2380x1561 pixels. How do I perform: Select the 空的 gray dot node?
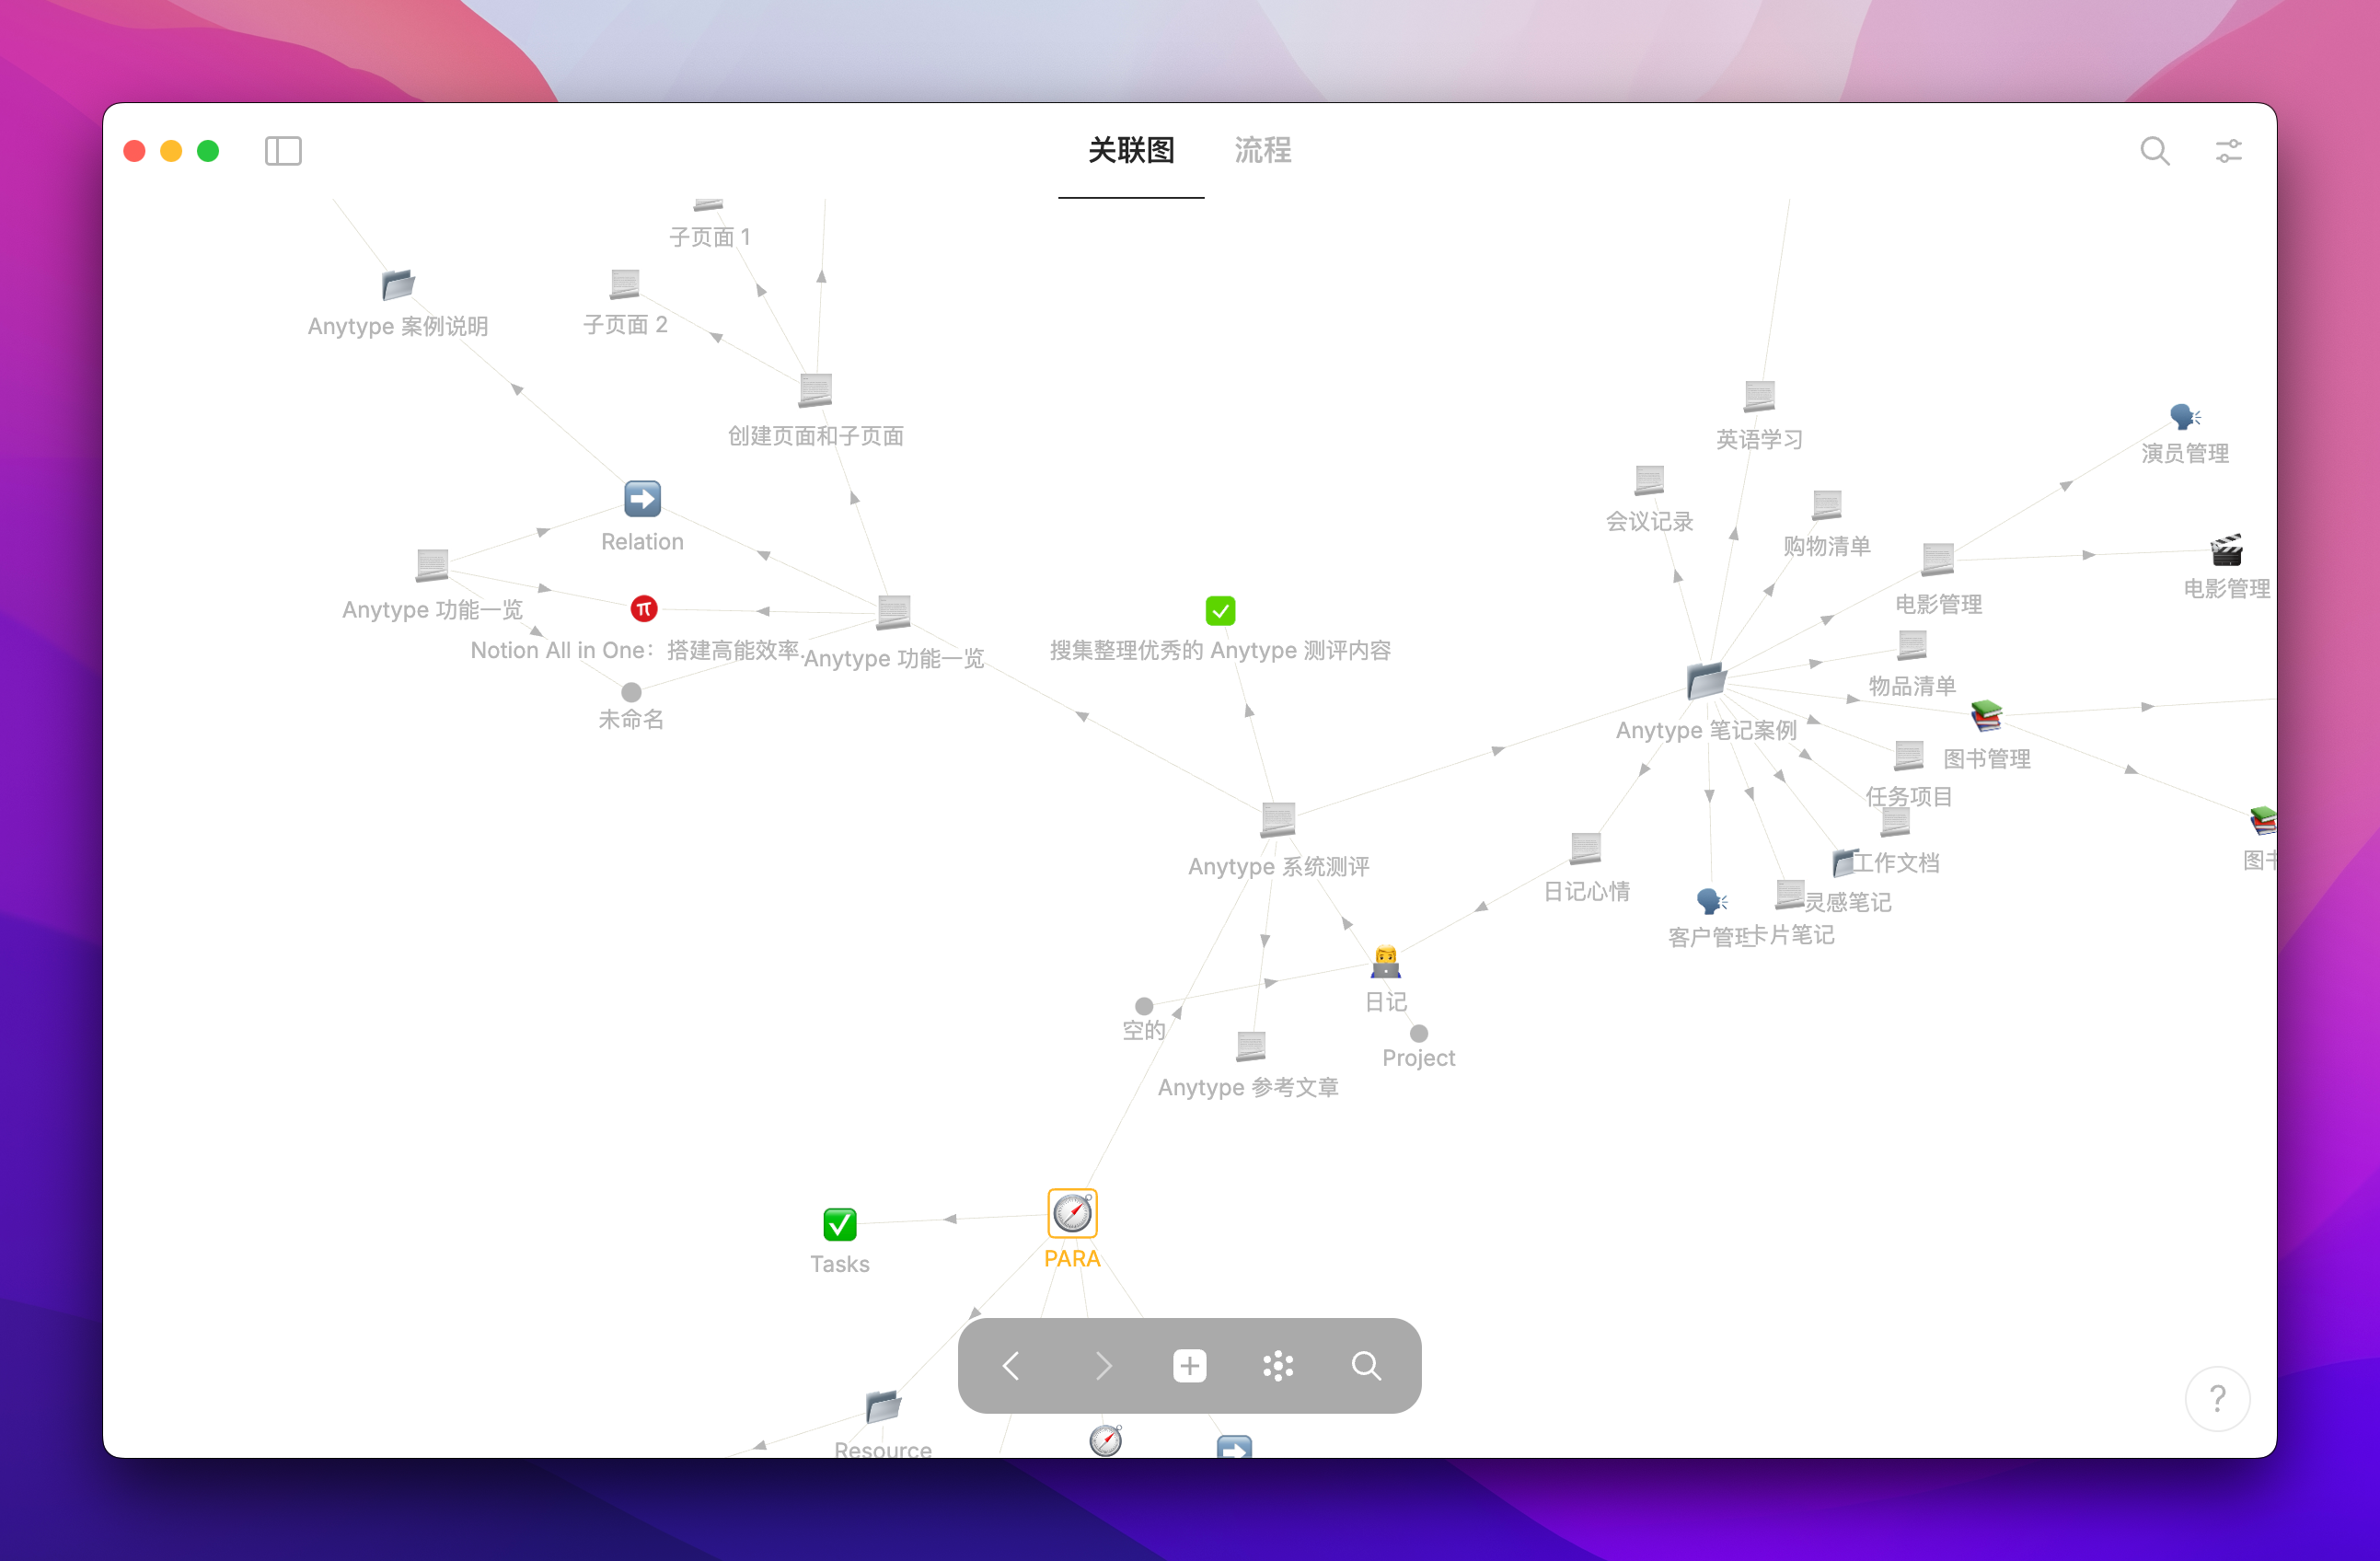click(x=1144, y=1006)
